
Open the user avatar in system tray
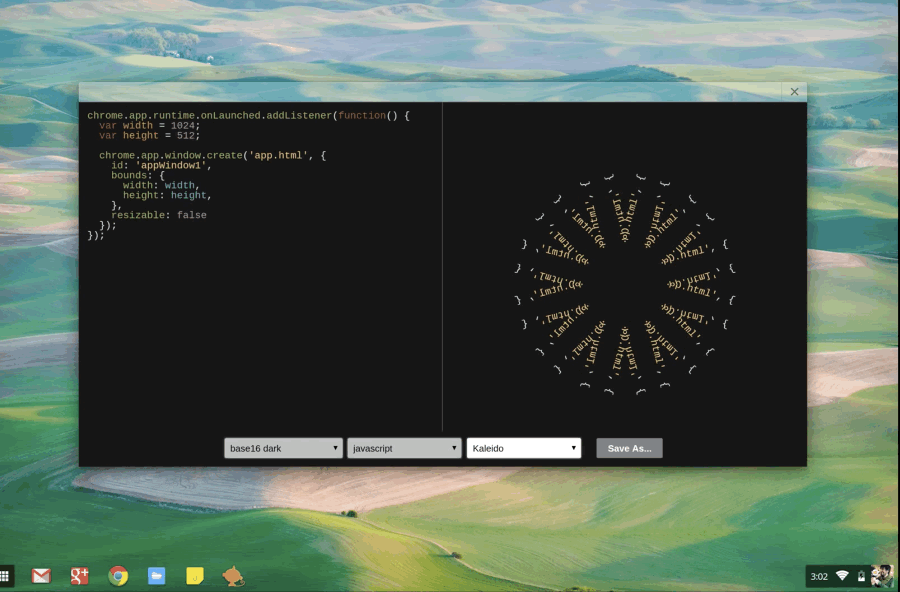point(882,576)
